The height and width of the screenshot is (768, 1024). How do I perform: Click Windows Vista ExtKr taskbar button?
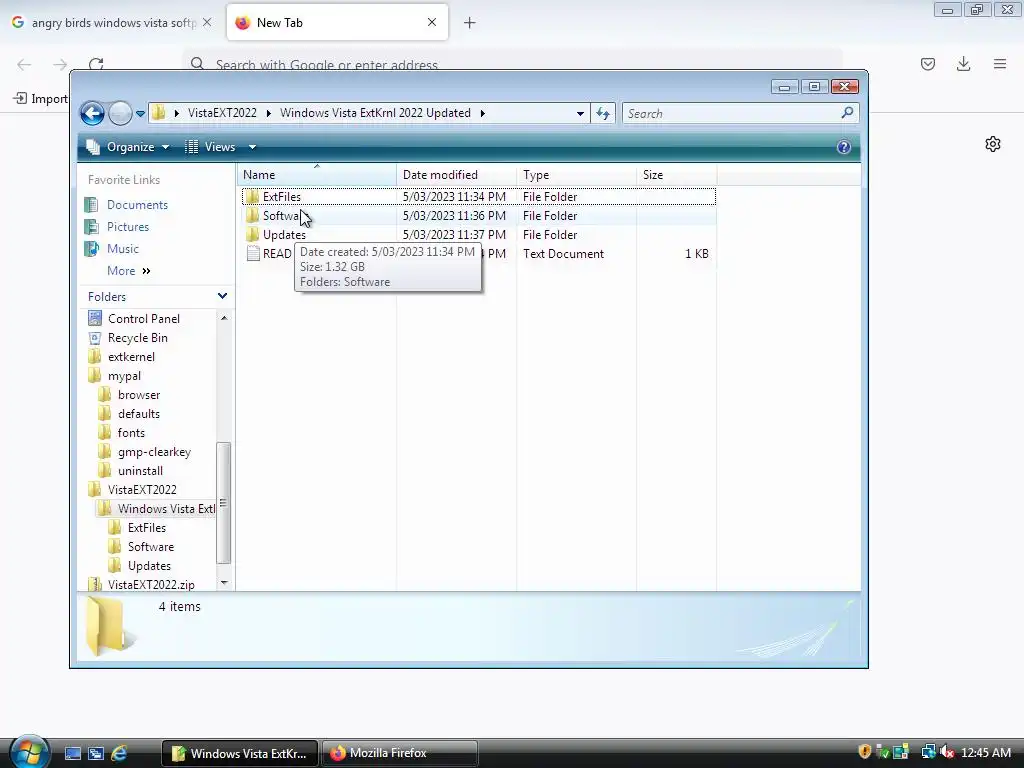point(240,753)
